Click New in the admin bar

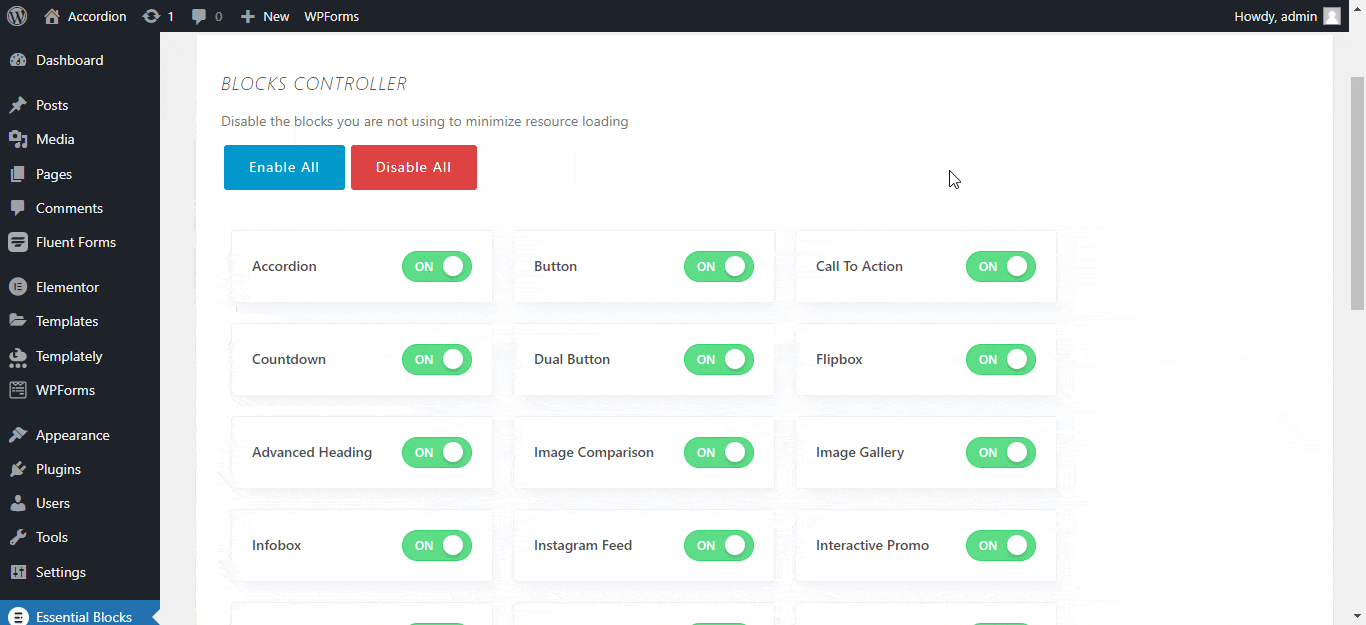276,16
